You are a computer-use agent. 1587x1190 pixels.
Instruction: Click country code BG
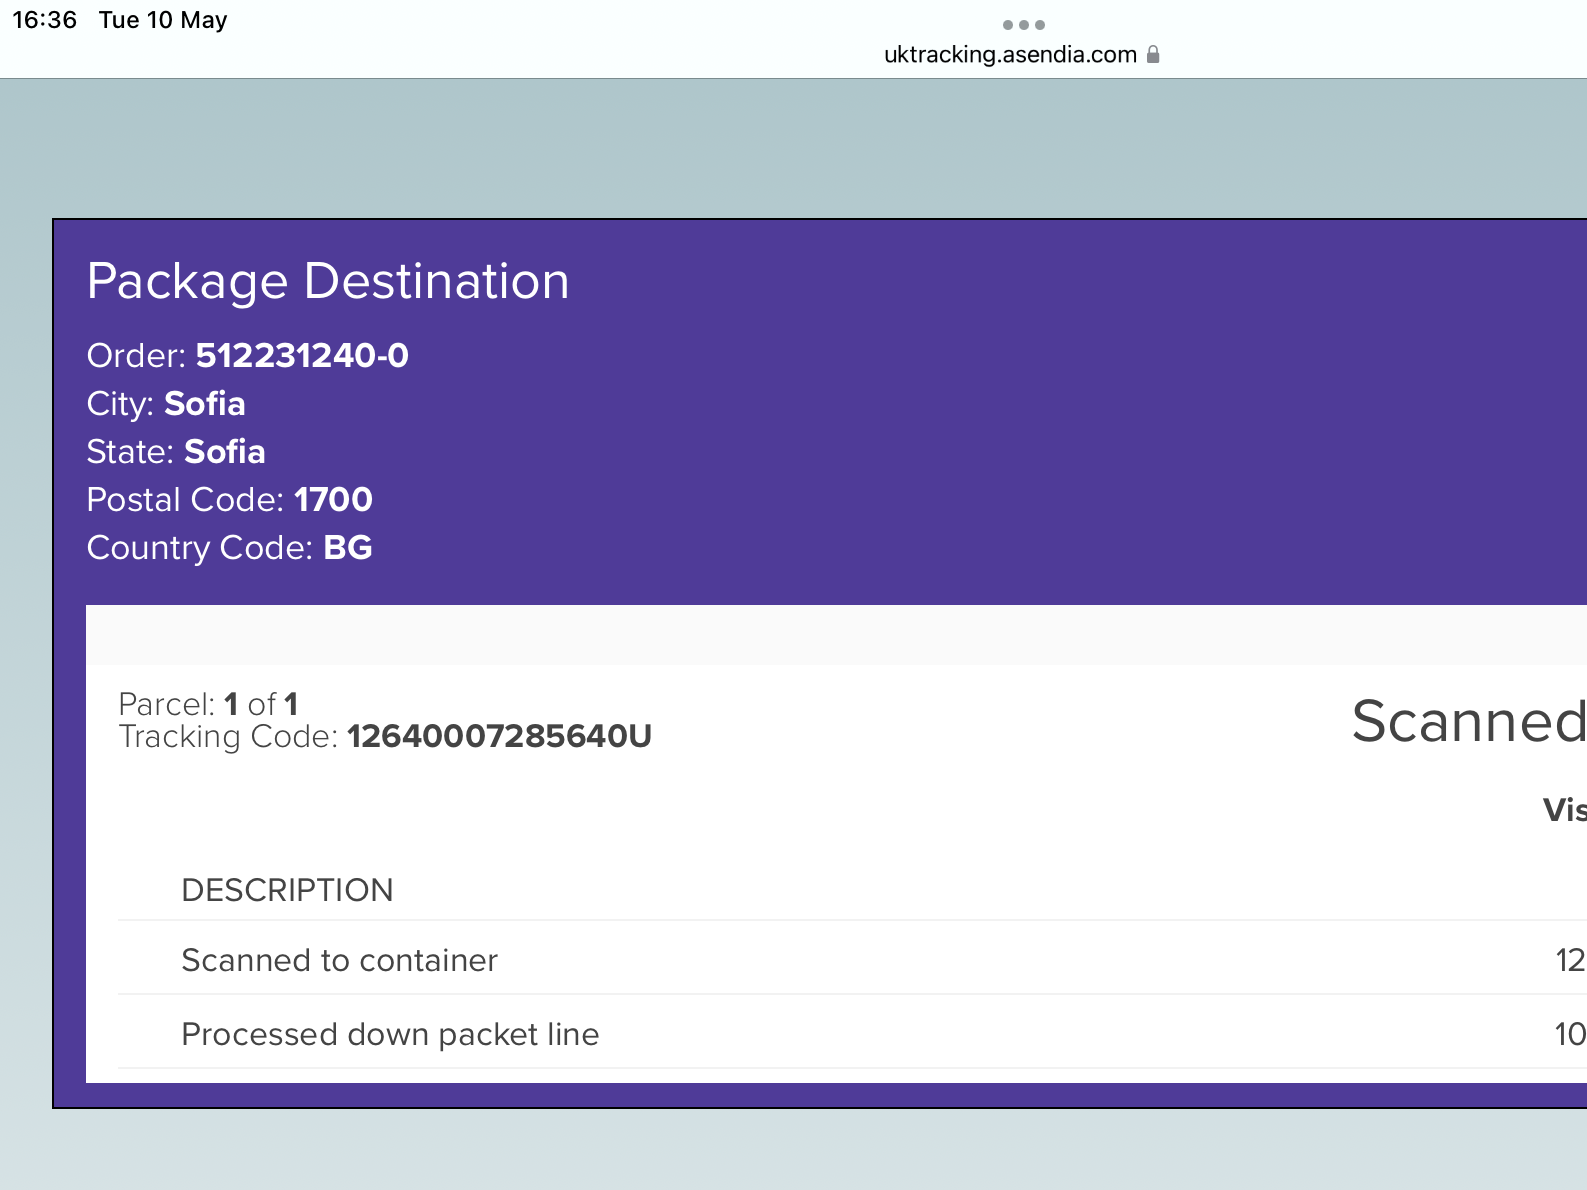(347, 548)
